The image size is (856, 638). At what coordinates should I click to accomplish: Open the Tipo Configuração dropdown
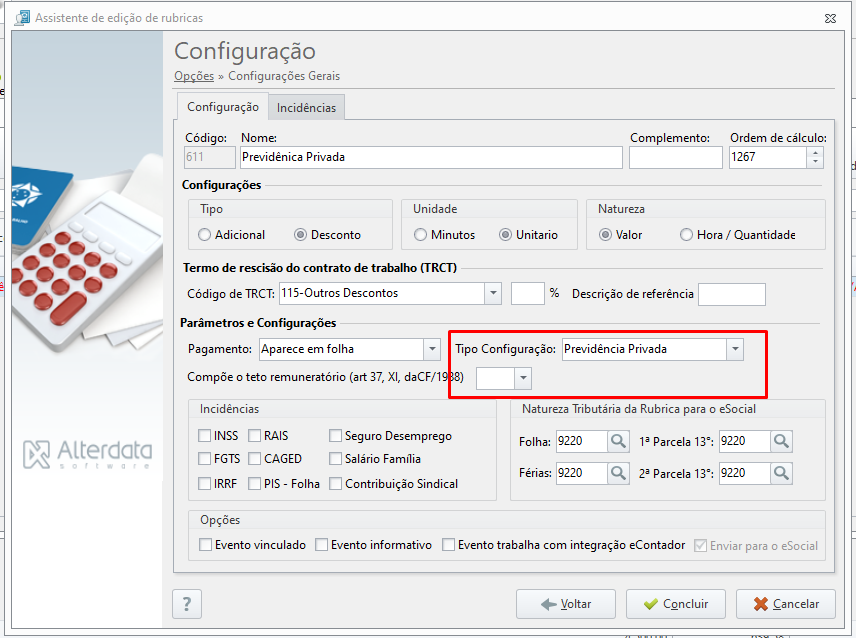click(735, 349)
